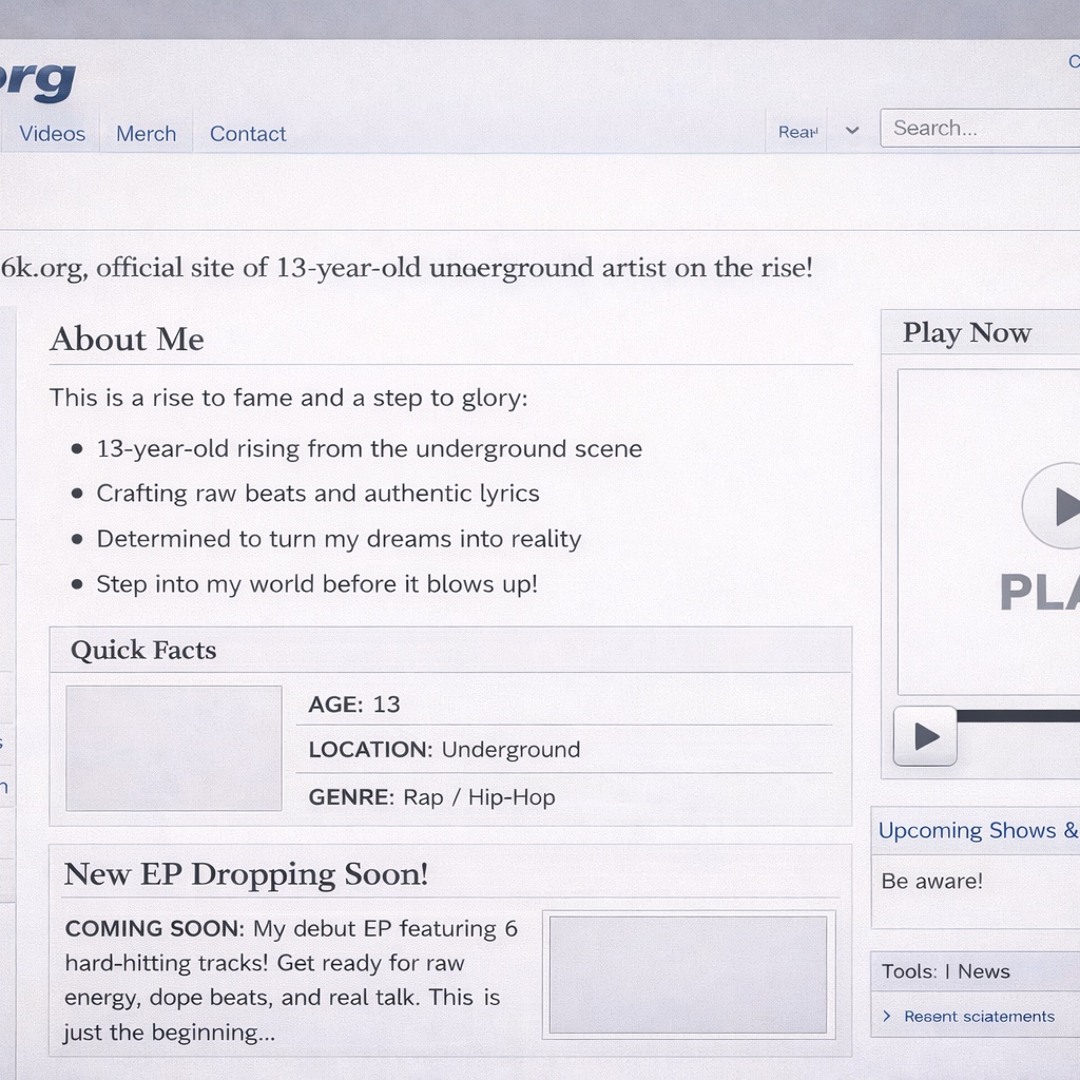Expand the chevron beside Resent sciatements
Viewport: 1080px width, 1080px height.
pyautogui.click(x=887, y=1017)
